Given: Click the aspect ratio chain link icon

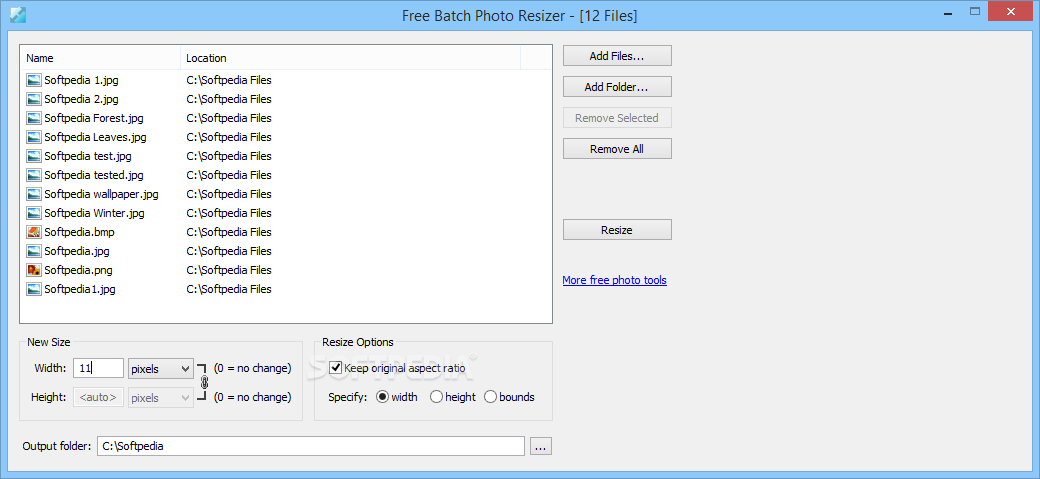Looking at the screenshot, I should (204, 382).
